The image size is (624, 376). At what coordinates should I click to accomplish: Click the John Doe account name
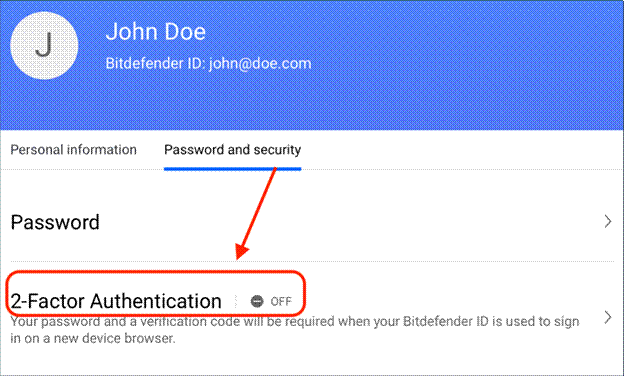[x=156, y=31]
